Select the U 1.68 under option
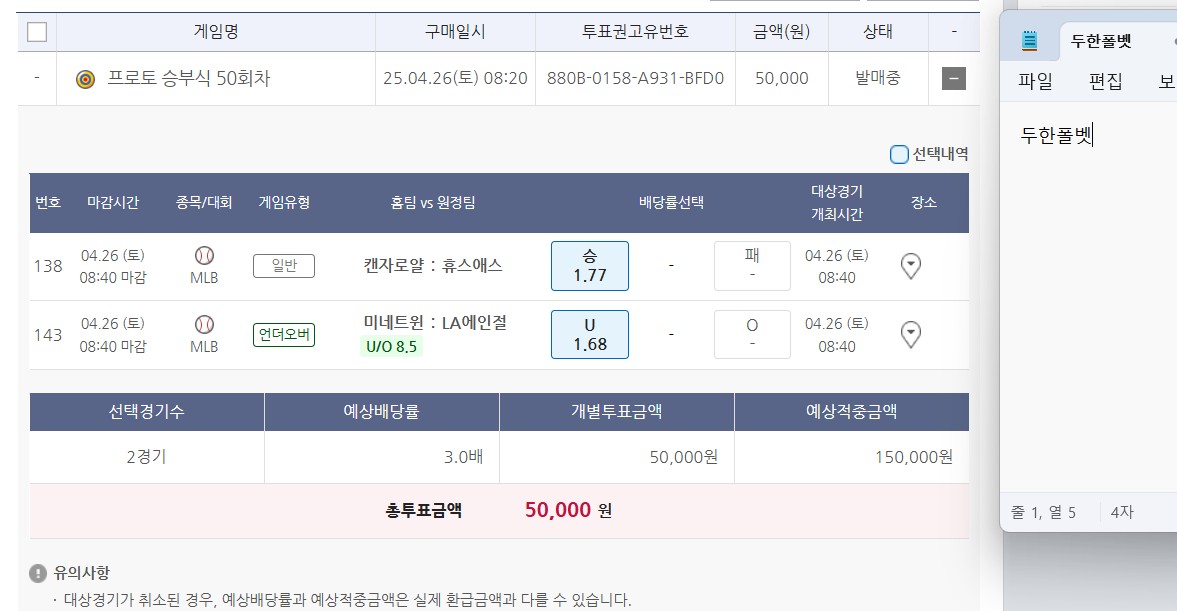The height and width of the screenshot is (611, 1177). [590, 334]
